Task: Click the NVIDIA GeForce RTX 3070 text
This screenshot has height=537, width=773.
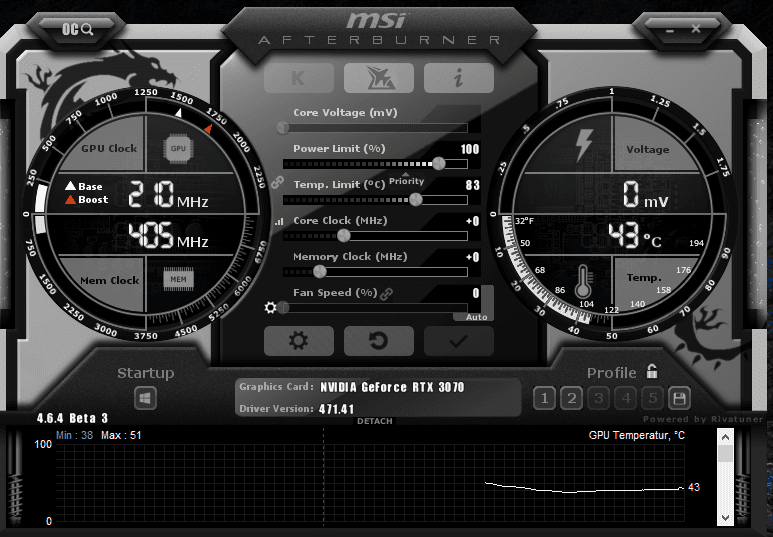Action: pyautogui.click(x=392, y=387)
